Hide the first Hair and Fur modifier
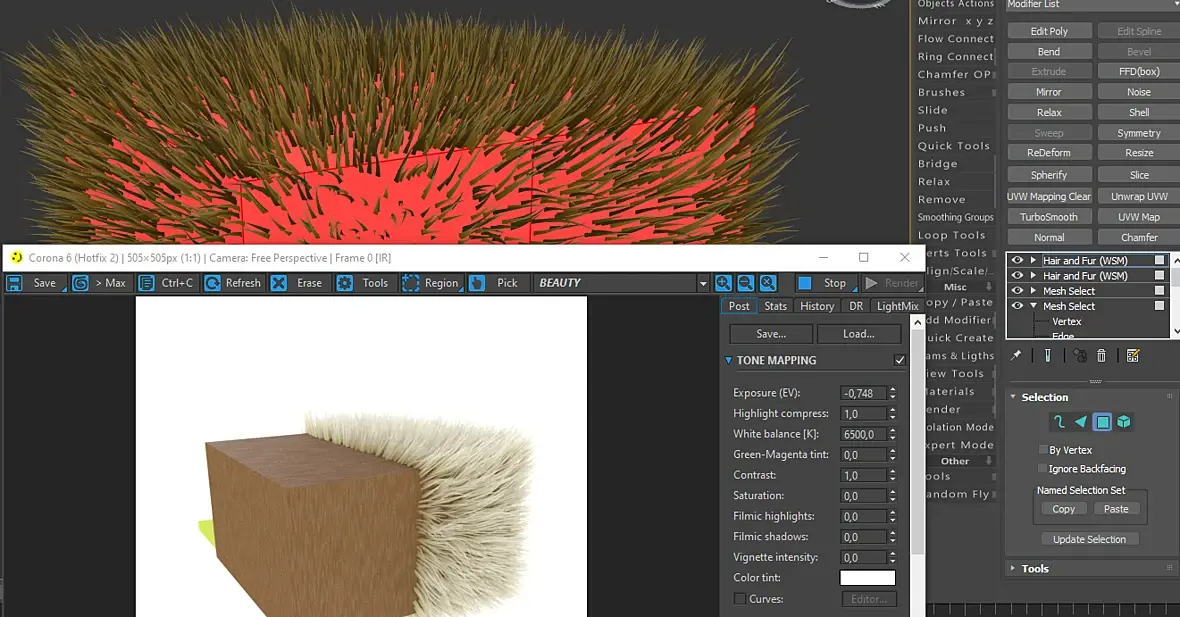The image size is (1180, 617). (1017, 261)
